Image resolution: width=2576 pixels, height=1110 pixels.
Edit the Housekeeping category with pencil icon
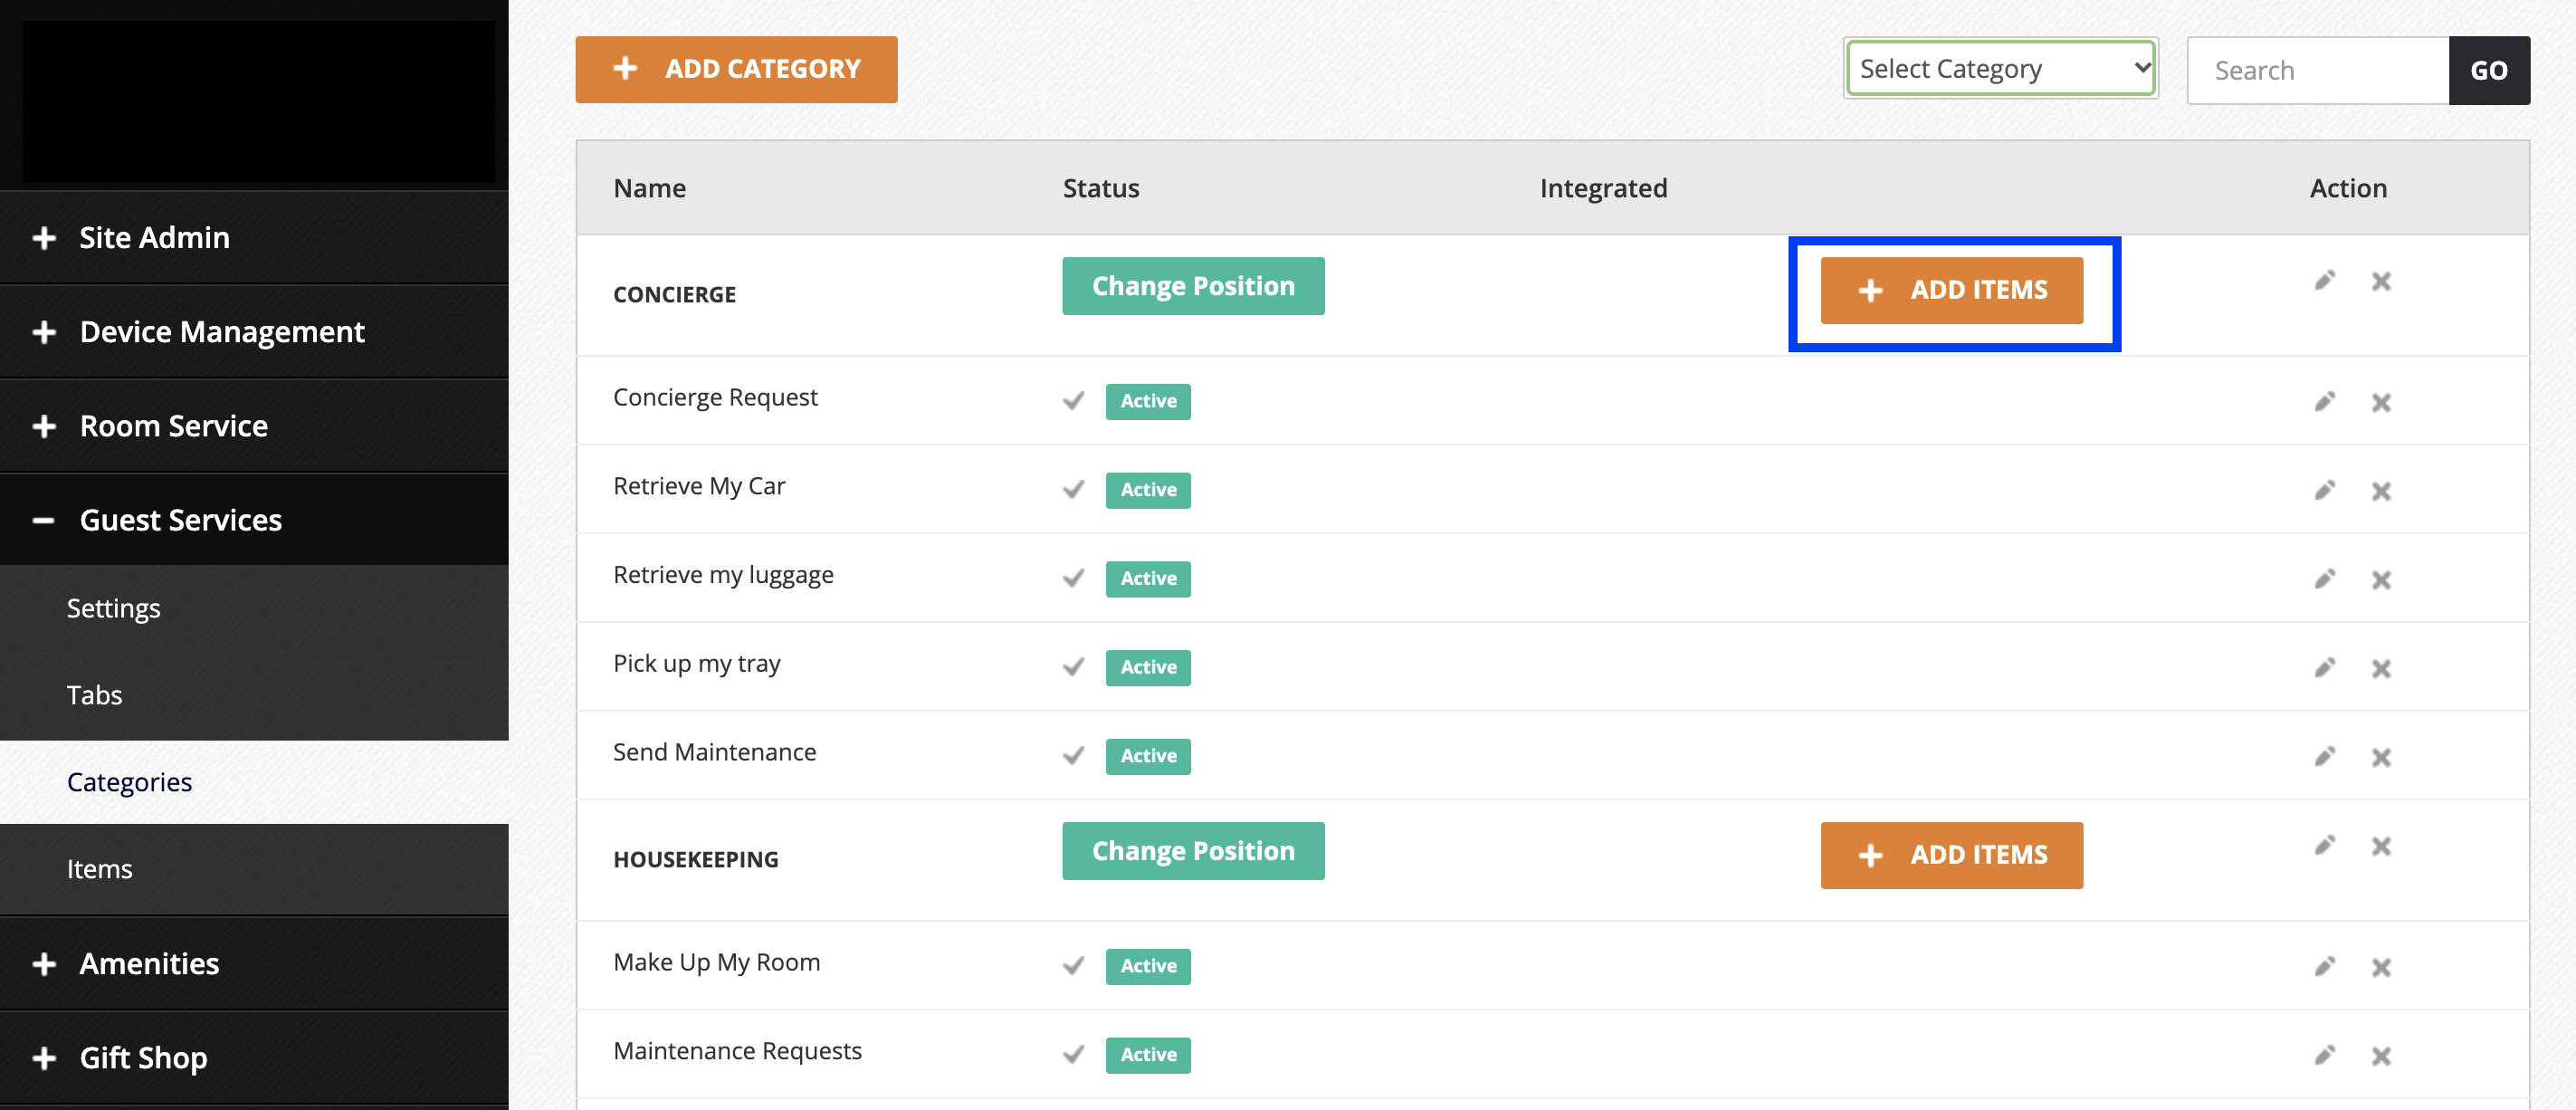pyautogui.click(x=2324, y=846)
